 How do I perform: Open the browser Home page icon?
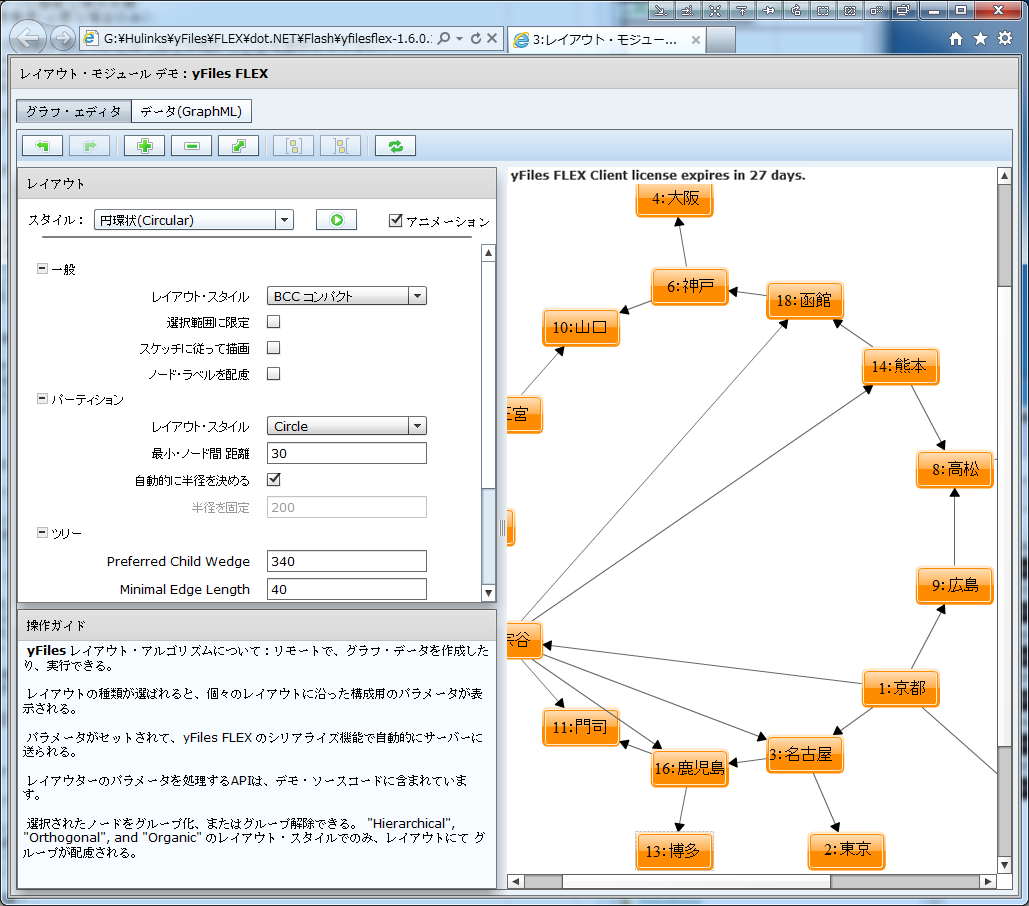(x=956, y=39)
